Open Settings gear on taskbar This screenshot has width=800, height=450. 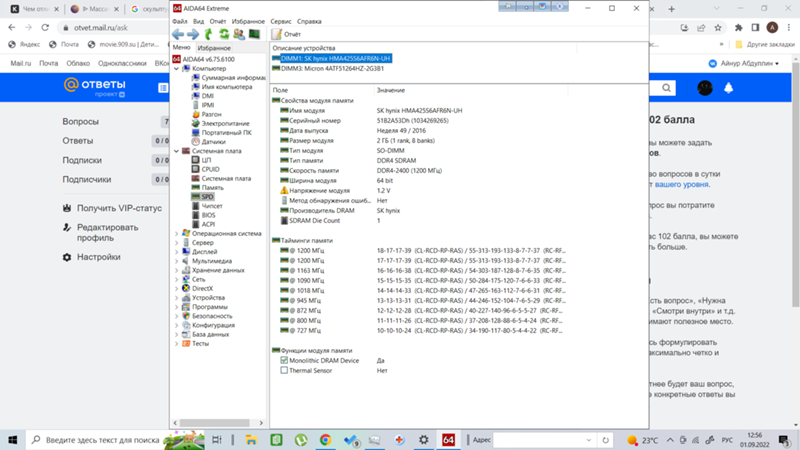pyautogui.click(x=423, y=440)
